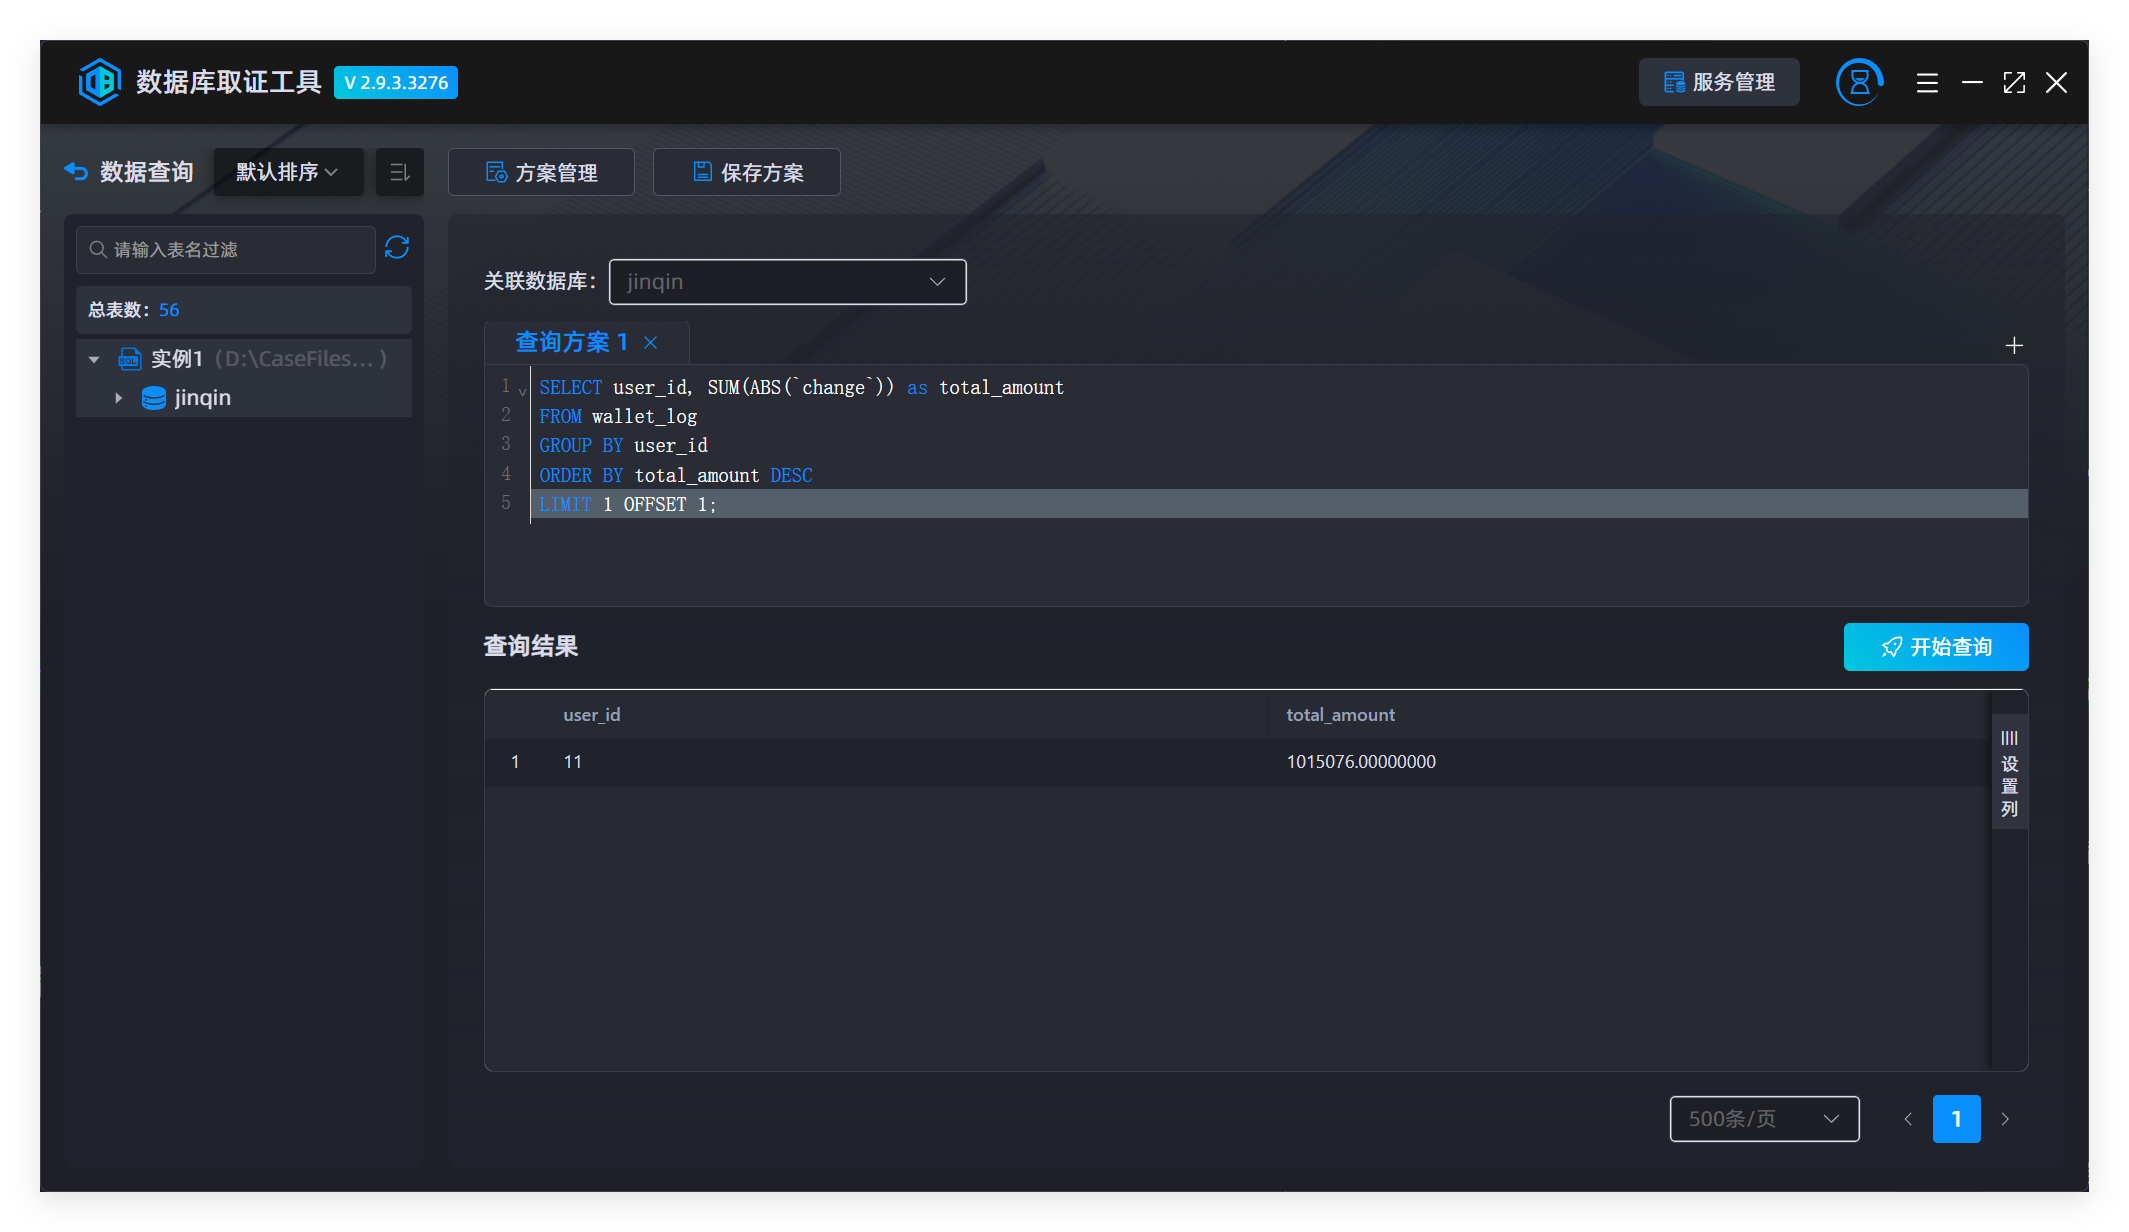Go to next results page arrow
Viewport: 2129px width, 1232px height.
coord(2005,1119)
